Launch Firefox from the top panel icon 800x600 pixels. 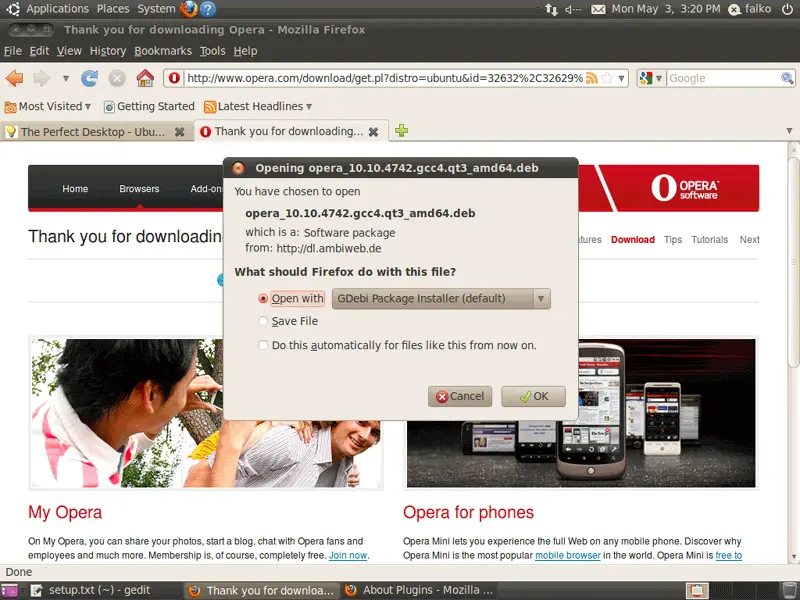189,9
